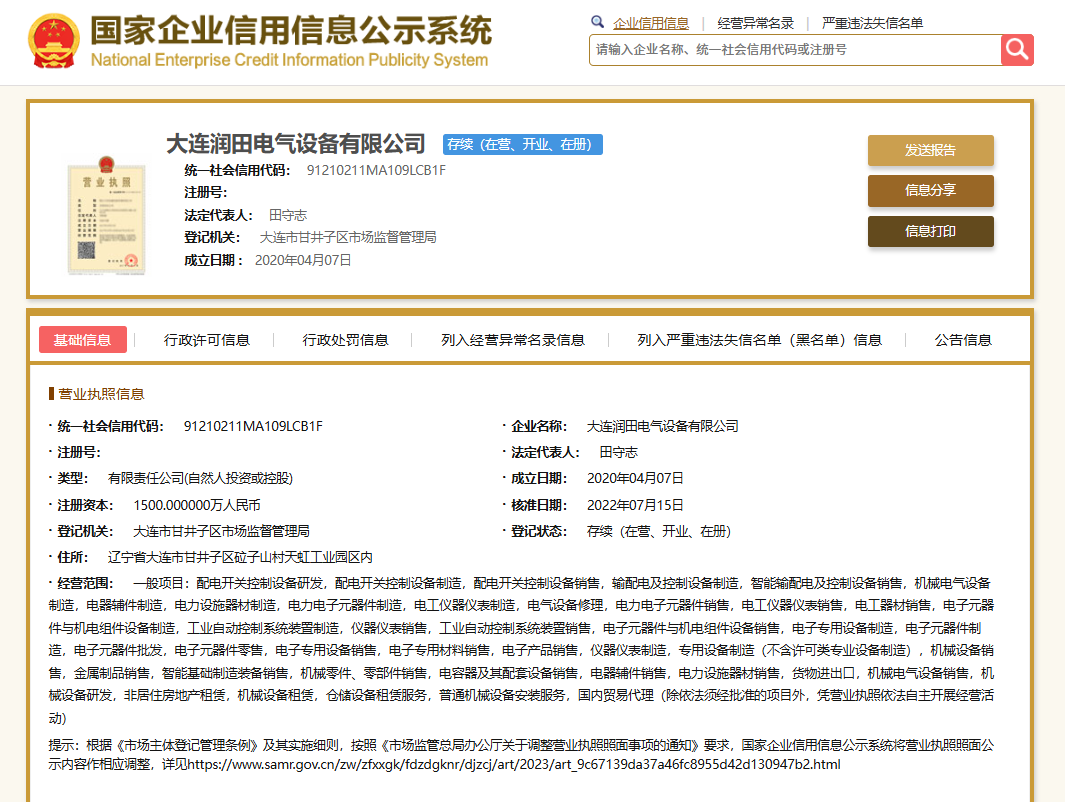Open the 列入经营异常名录信息 tab
Image resolution: width=1065 pixels, height=802 pixels.
(x=513, y=340)
